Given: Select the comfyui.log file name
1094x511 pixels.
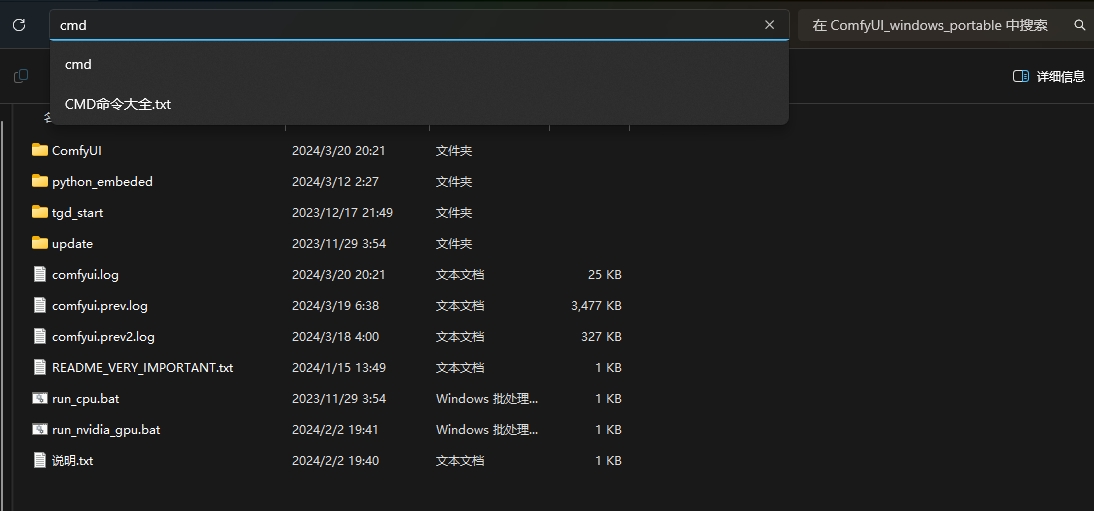Looking at the screenshot, I should coord(85,274).
